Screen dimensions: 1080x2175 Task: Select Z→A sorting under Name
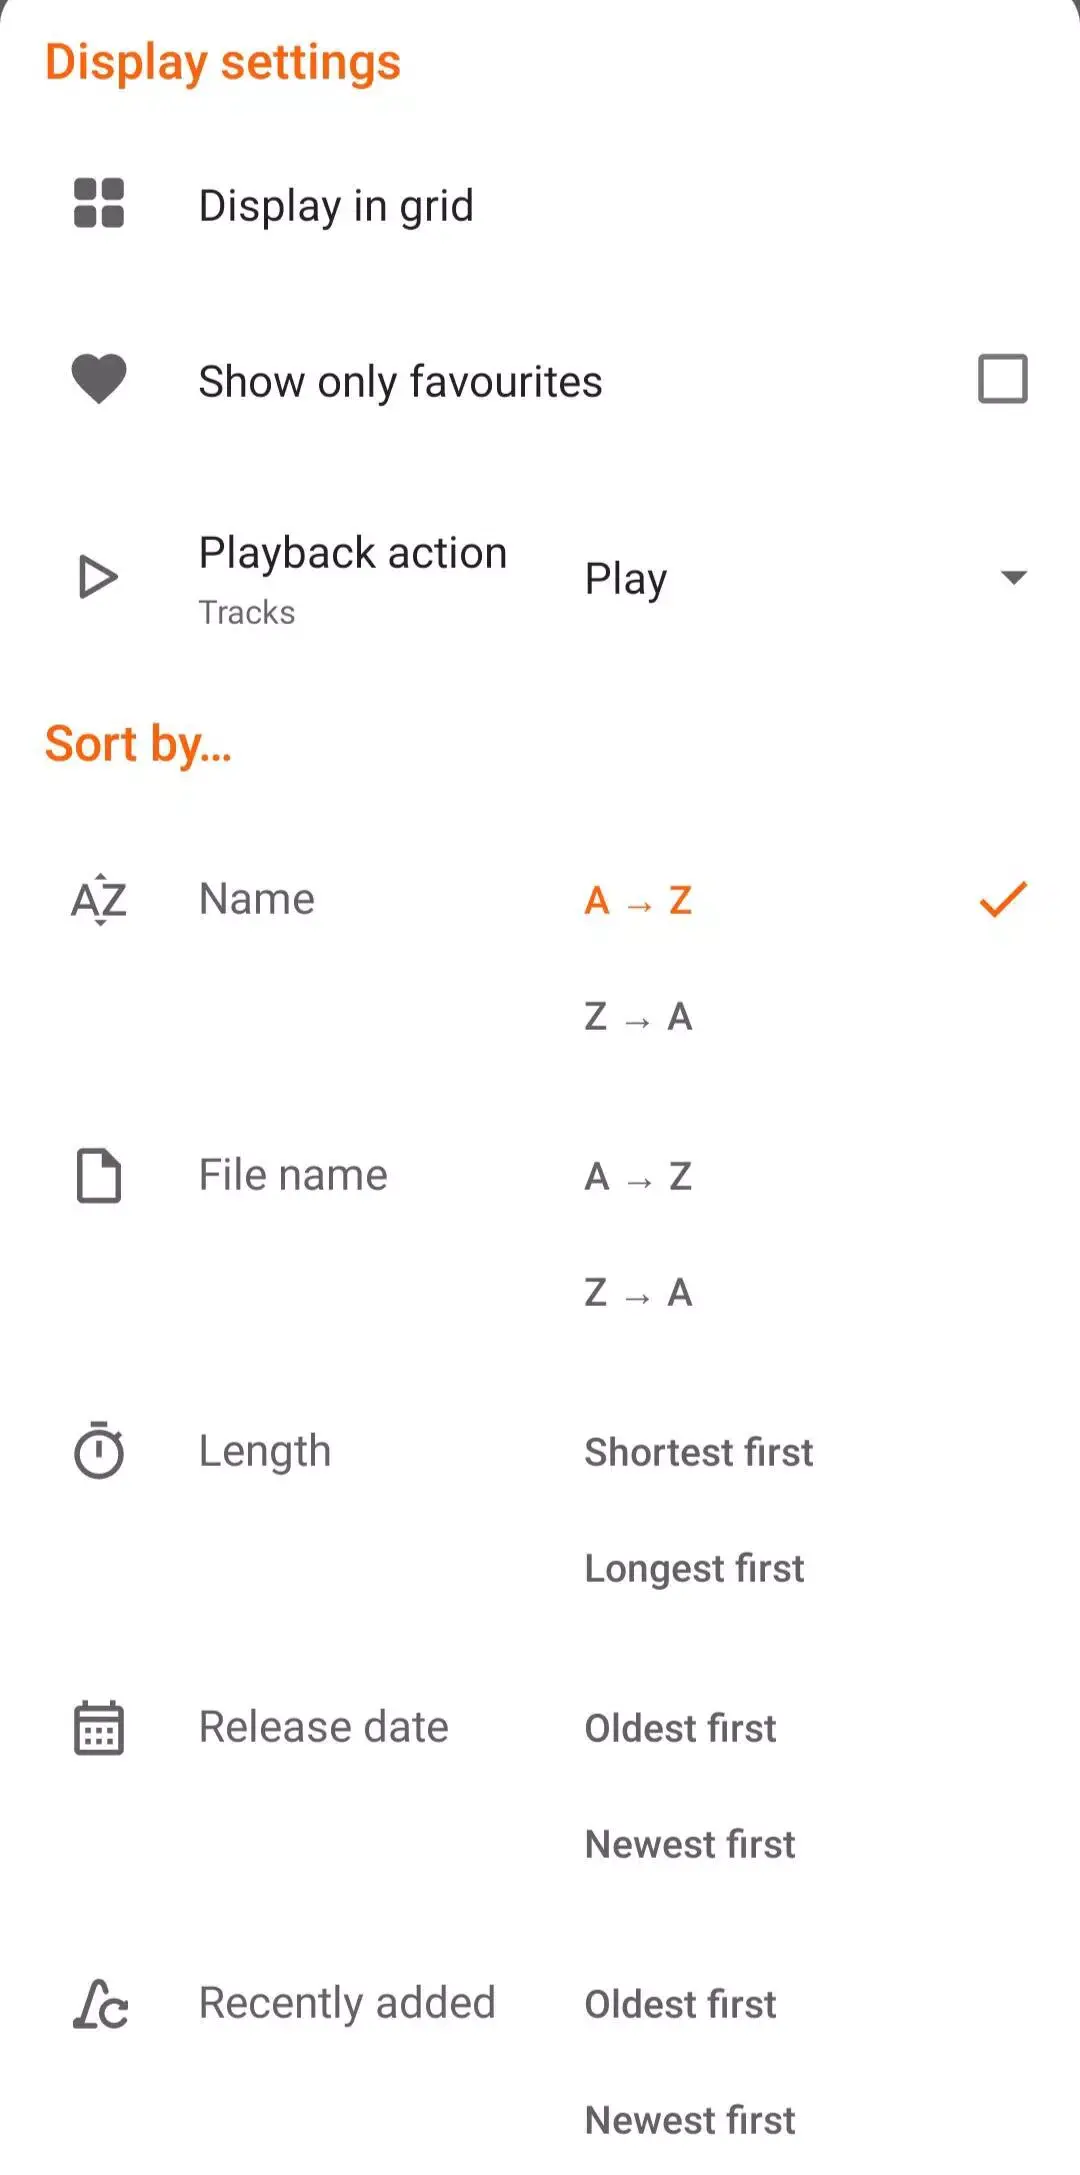tap(638, 1016)
